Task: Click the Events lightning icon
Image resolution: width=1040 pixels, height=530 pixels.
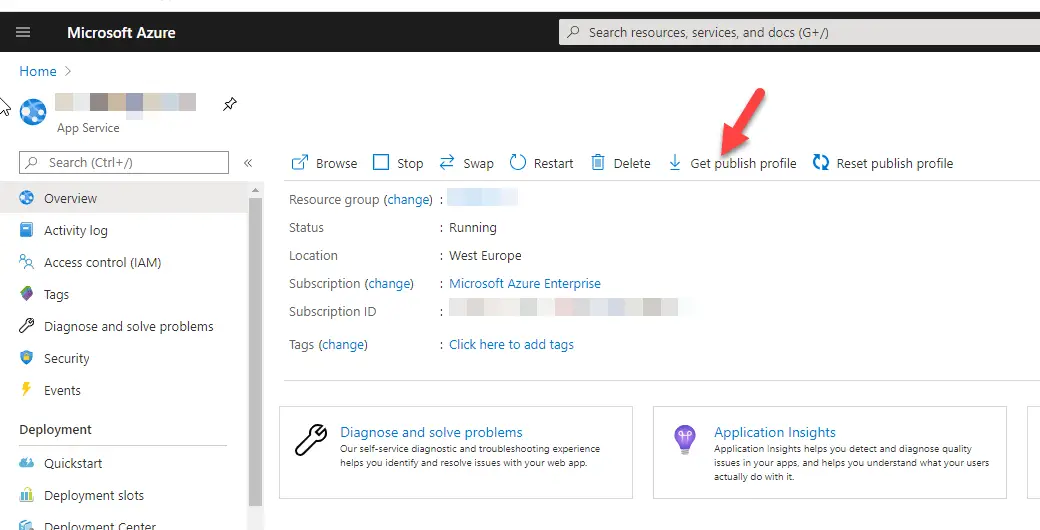Action: pos(27,389)
